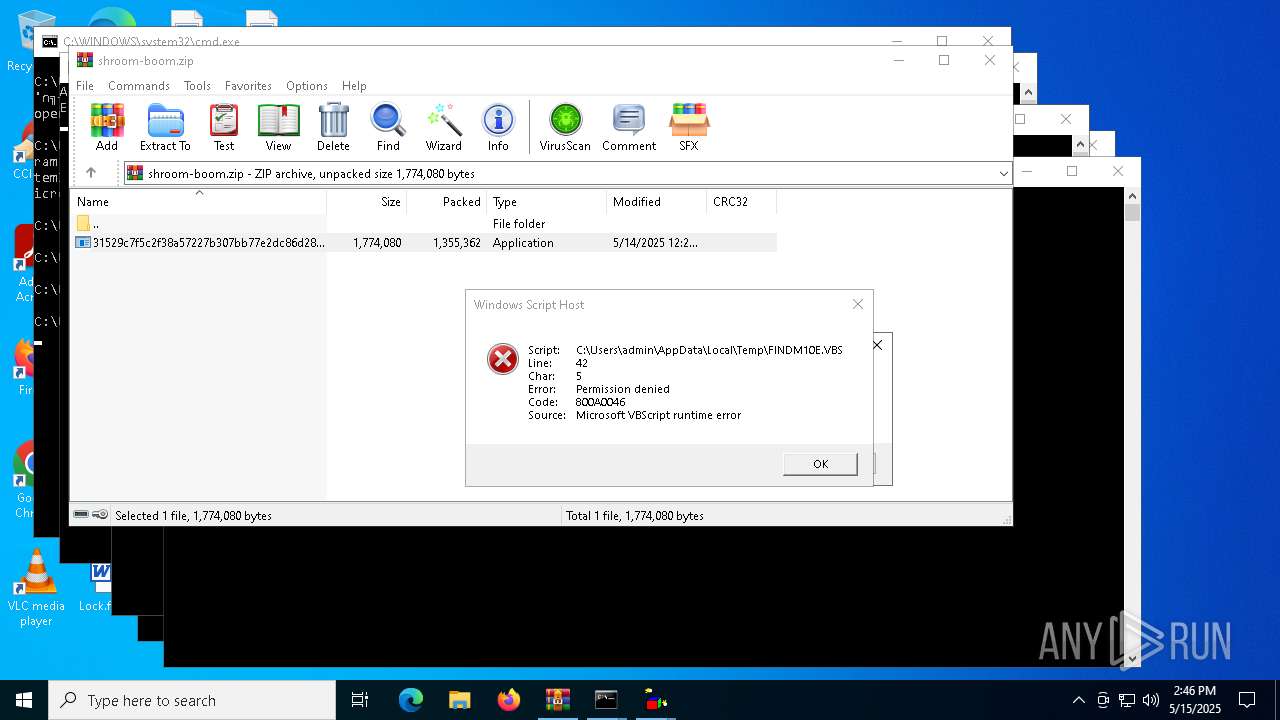The width and height of the screenshot is (1280, 720).
Task: Open the notification center icon
Action: tap(1247, 700)
